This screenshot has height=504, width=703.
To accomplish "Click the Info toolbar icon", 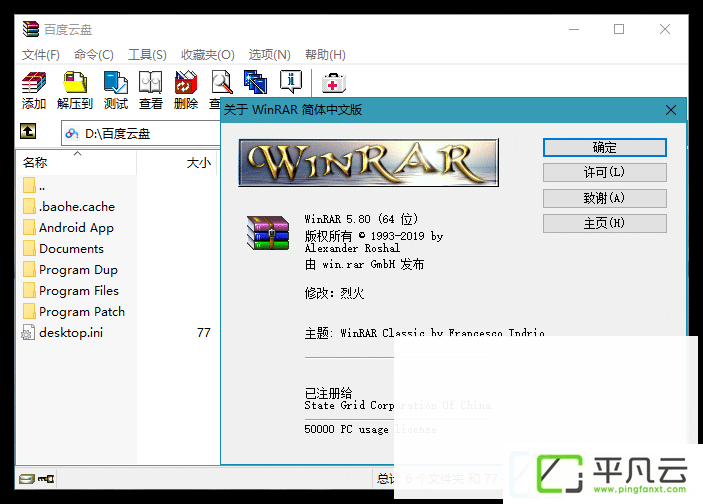I will [291, 82].
